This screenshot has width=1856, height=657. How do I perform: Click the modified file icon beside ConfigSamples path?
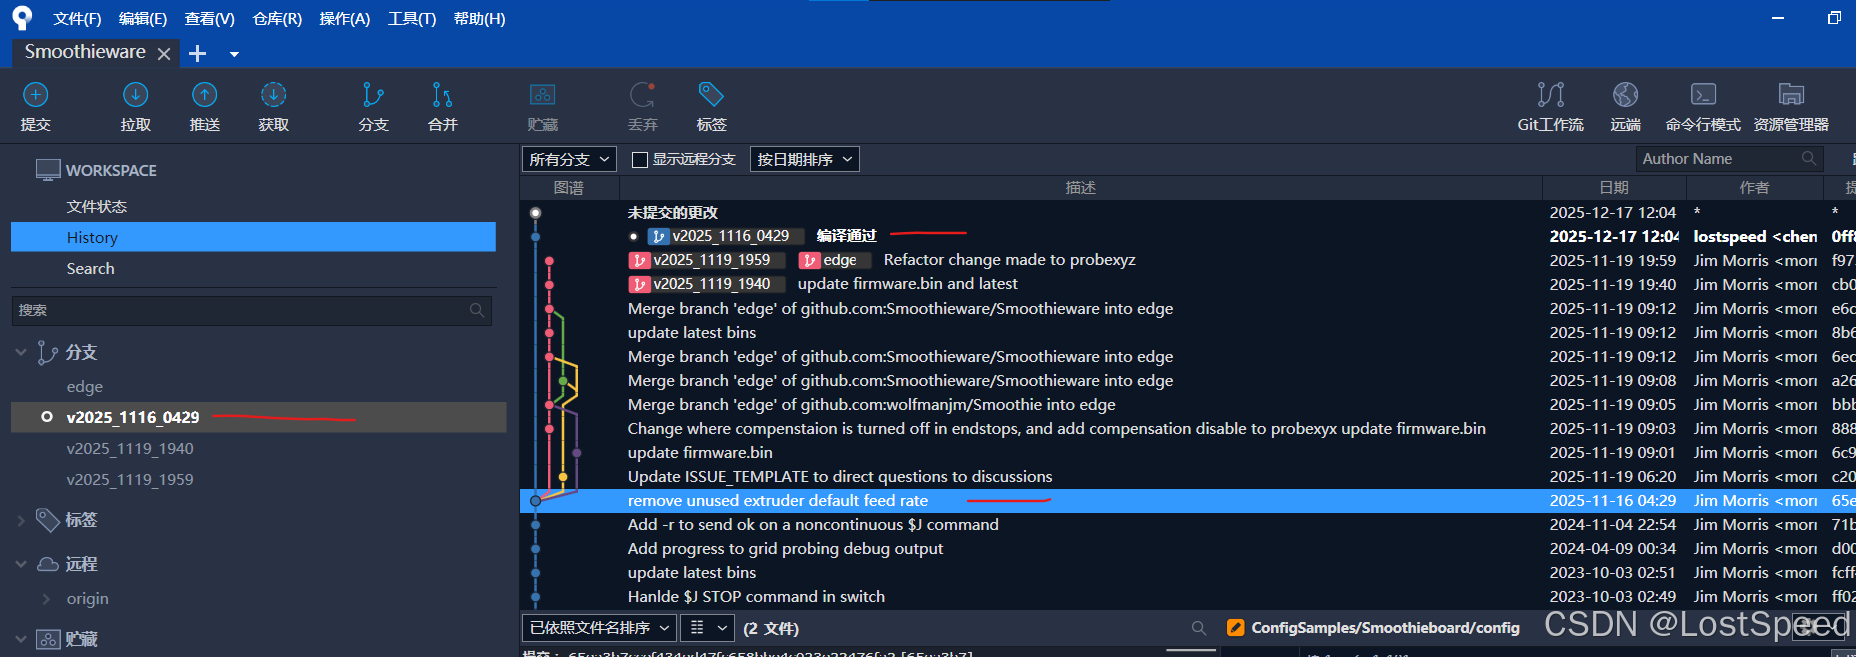(x=1236, y=628)
